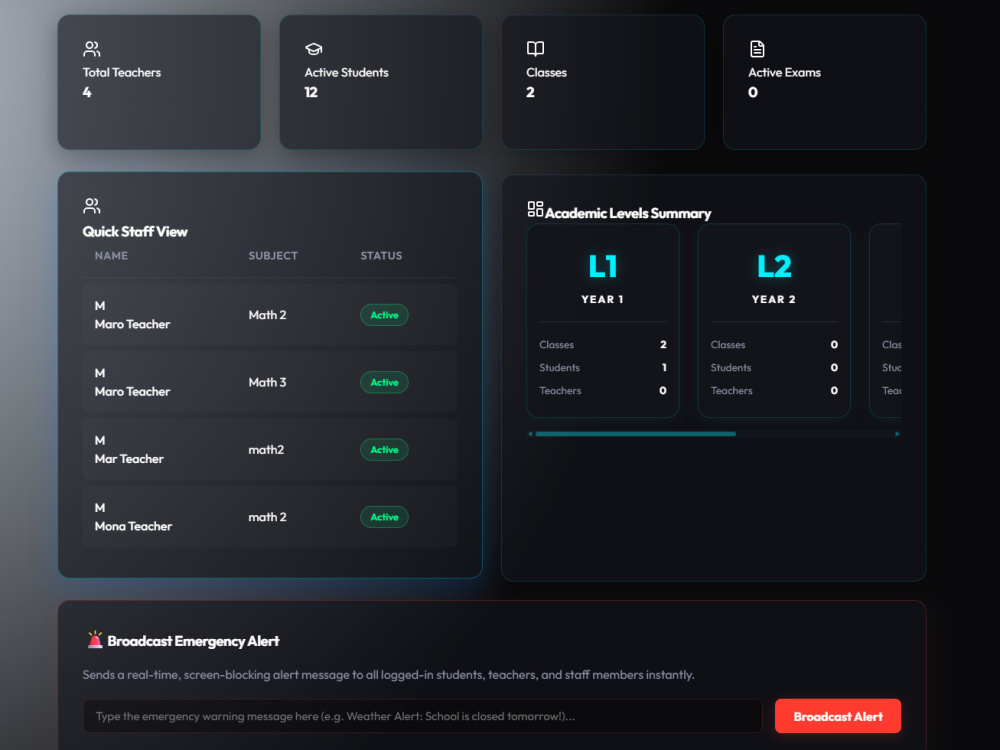Click the emergency siren icon
Screen dimensions: 1000x750
(x=95, y=640)
